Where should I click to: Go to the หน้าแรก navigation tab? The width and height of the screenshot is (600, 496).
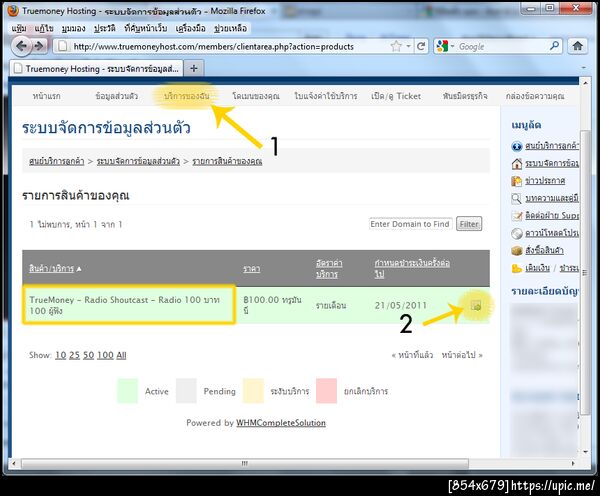click(46, 96)
